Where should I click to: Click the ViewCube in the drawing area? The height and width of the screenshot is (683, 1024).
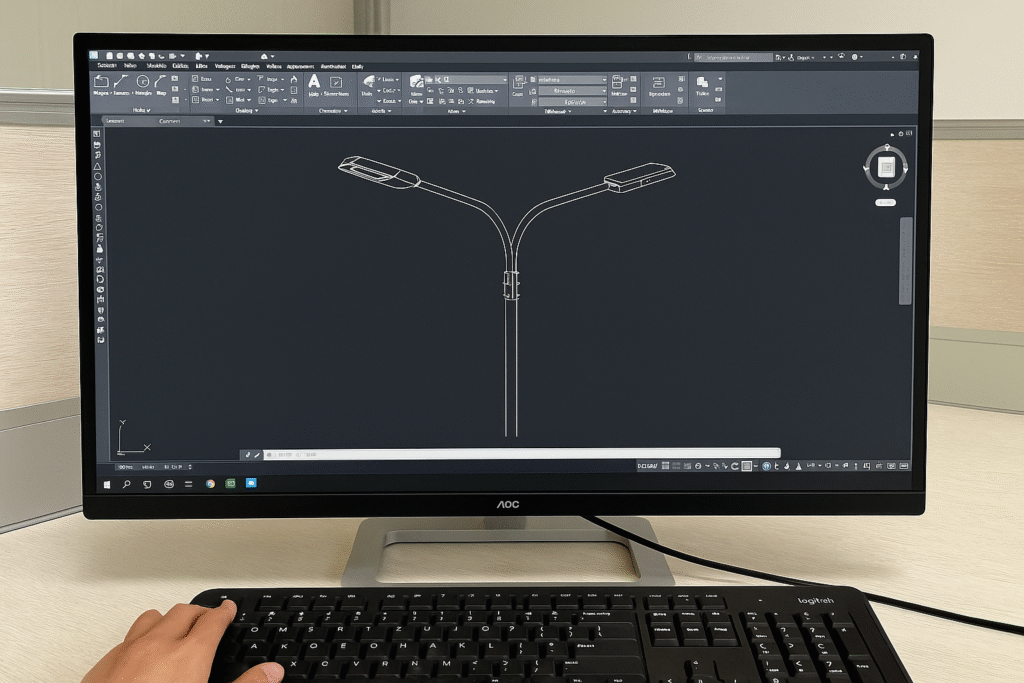885,167
